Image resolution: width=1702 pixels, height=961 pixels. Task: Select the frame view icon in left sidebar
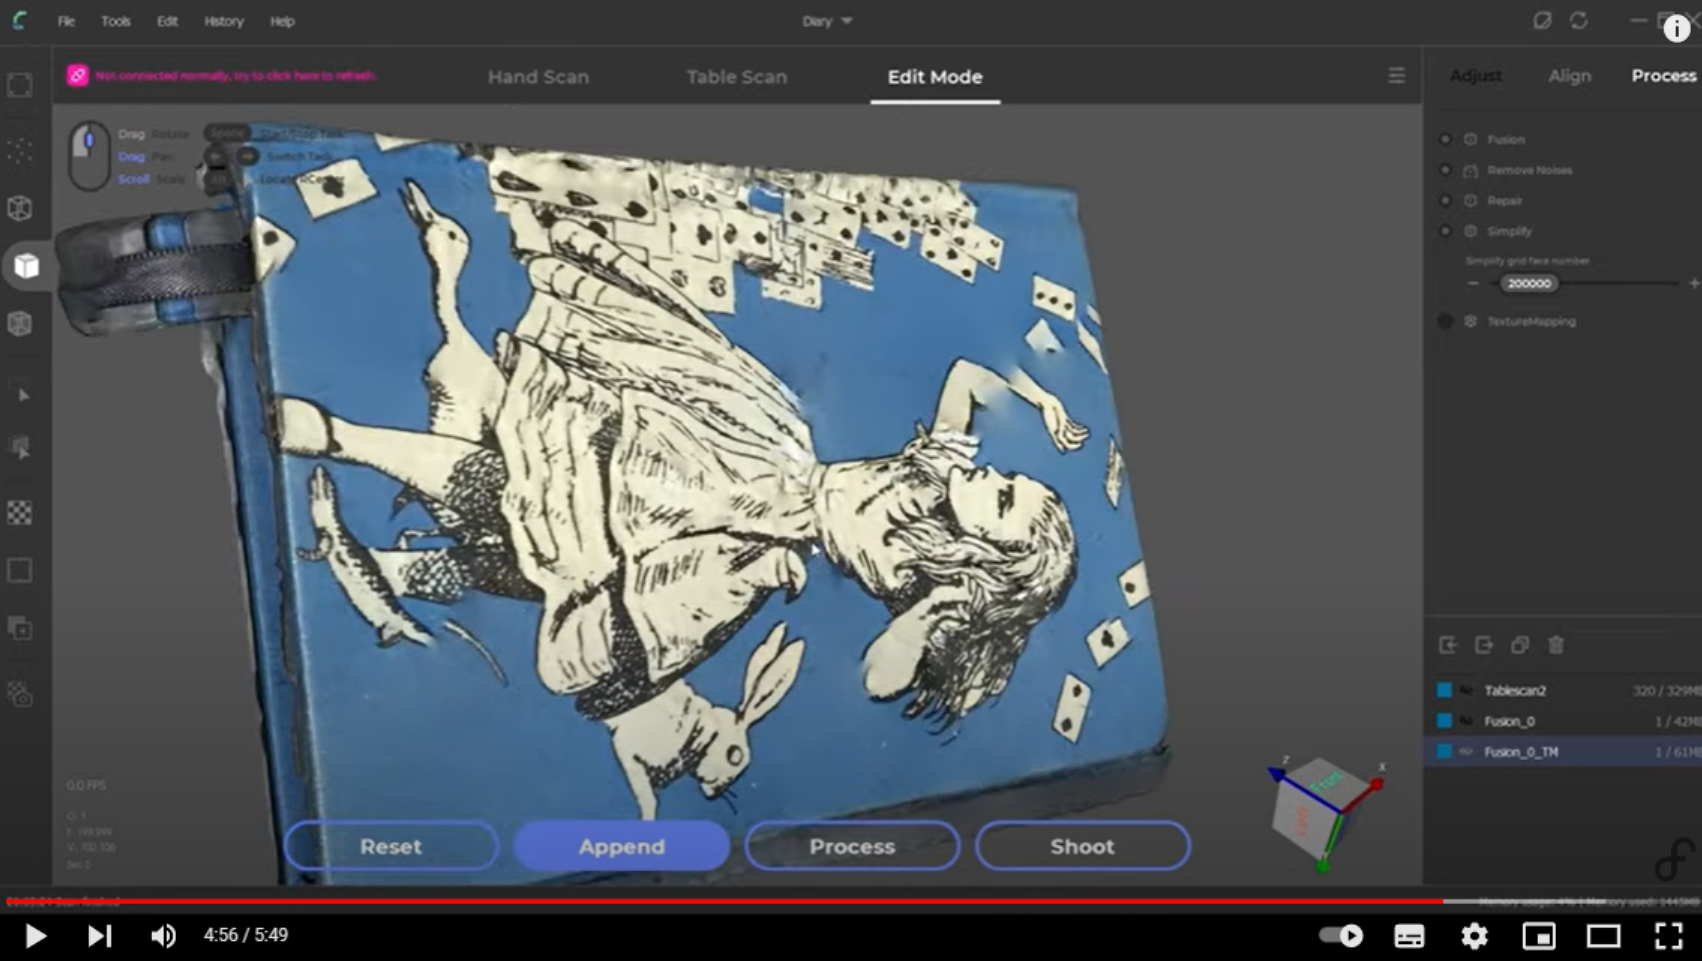pos(20,85)
